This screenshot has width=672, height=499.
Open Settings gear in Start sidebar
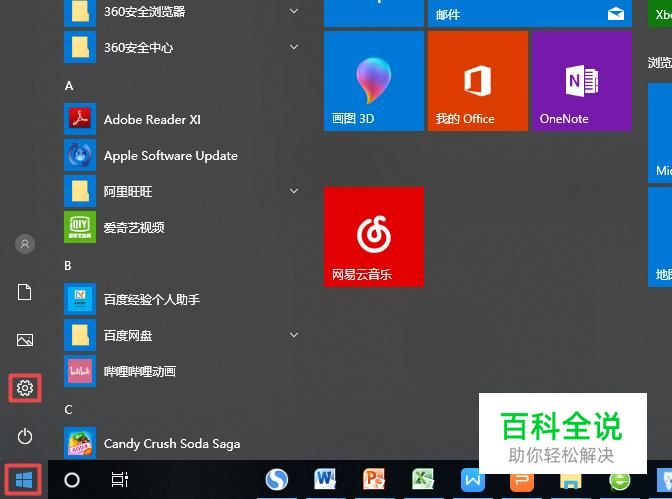(x=25, y=388)
